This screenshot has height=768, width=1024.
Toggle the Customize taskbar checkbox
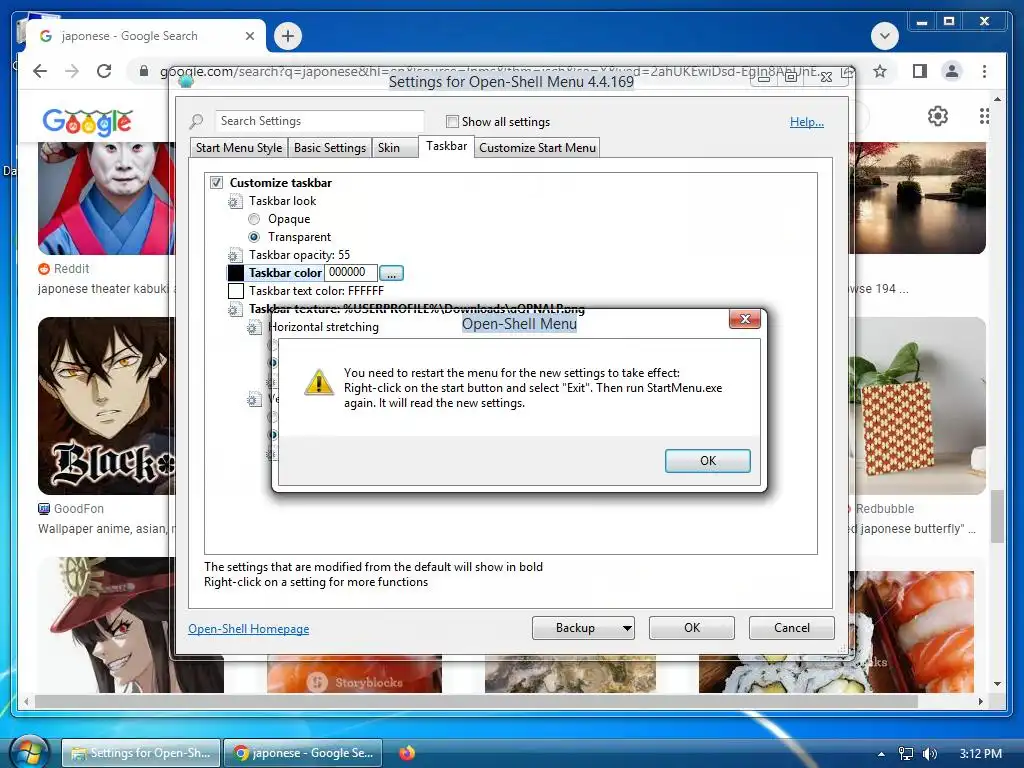[x=216, y=182]
